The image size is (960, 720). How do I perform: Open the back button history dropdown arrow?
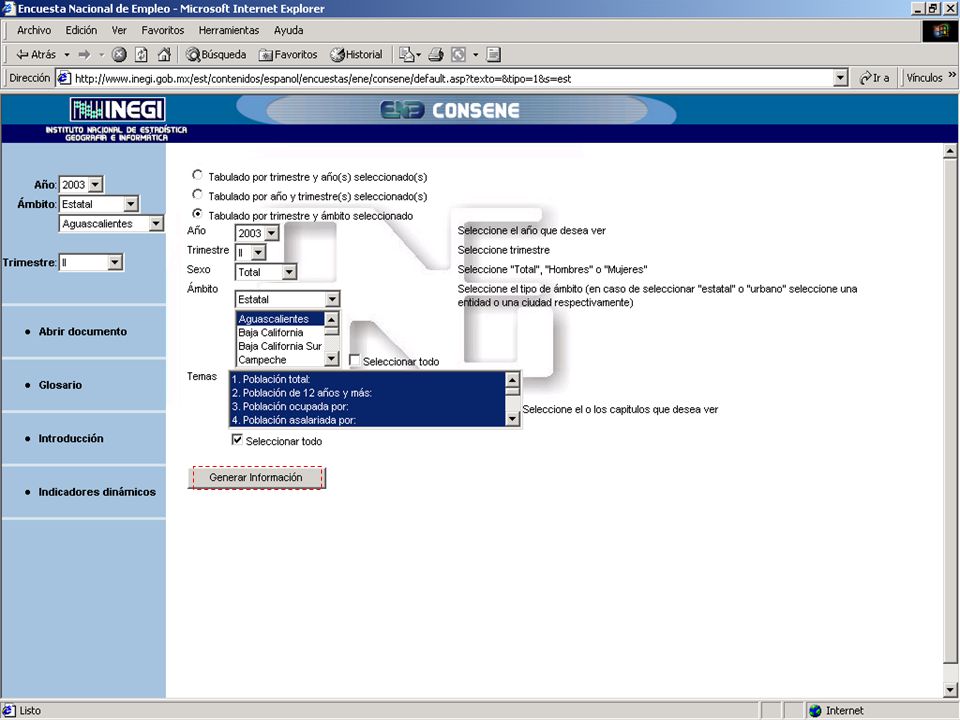tap(67, 54)
